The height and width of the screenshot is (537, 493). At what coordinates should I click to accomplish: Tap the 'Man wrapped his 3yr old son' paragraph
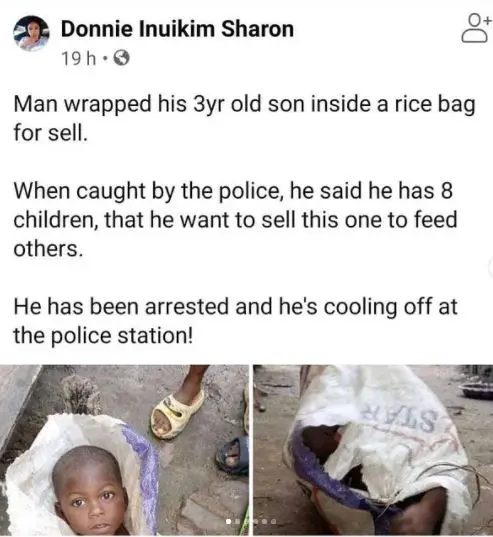pos(244,118)
